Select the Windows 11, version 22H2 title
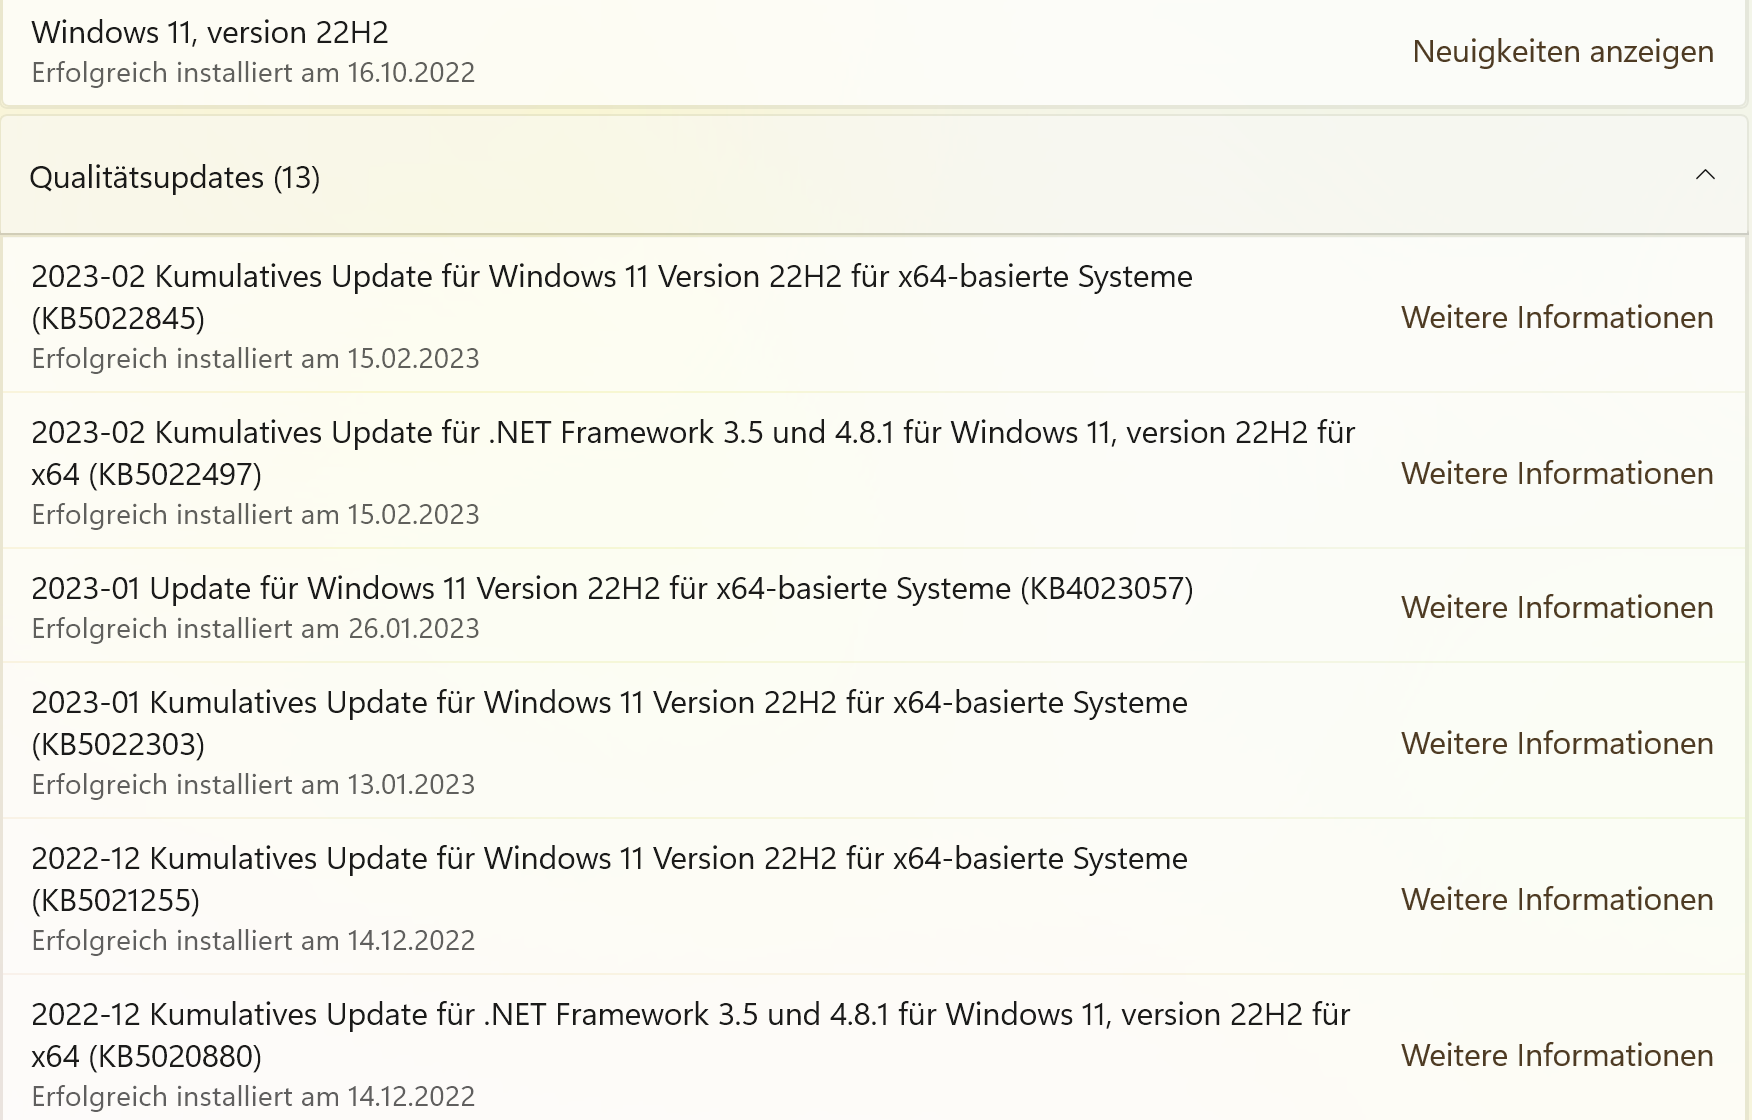 (210, 33)
